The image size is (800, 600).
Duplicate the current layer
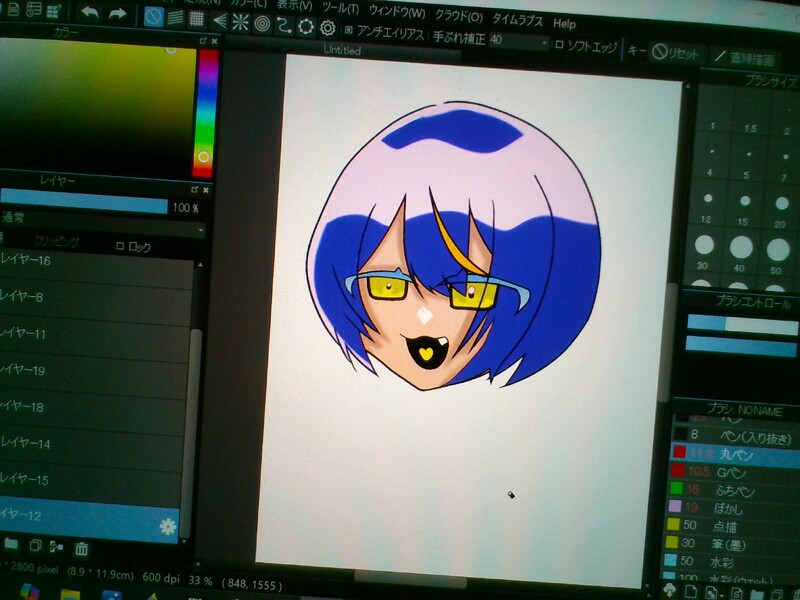pyautogui.click(x=35, y=545)
